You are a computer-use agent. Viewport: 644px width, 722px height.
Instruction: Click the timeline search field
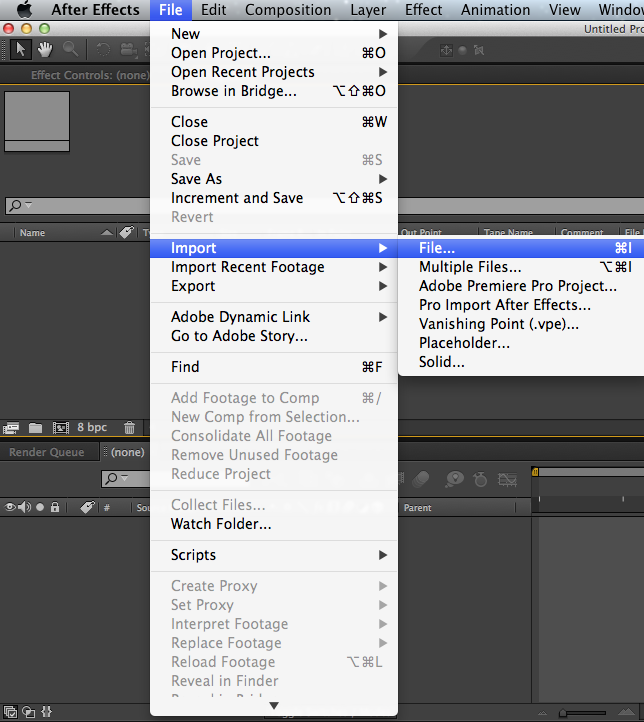(x=126, y=478)
